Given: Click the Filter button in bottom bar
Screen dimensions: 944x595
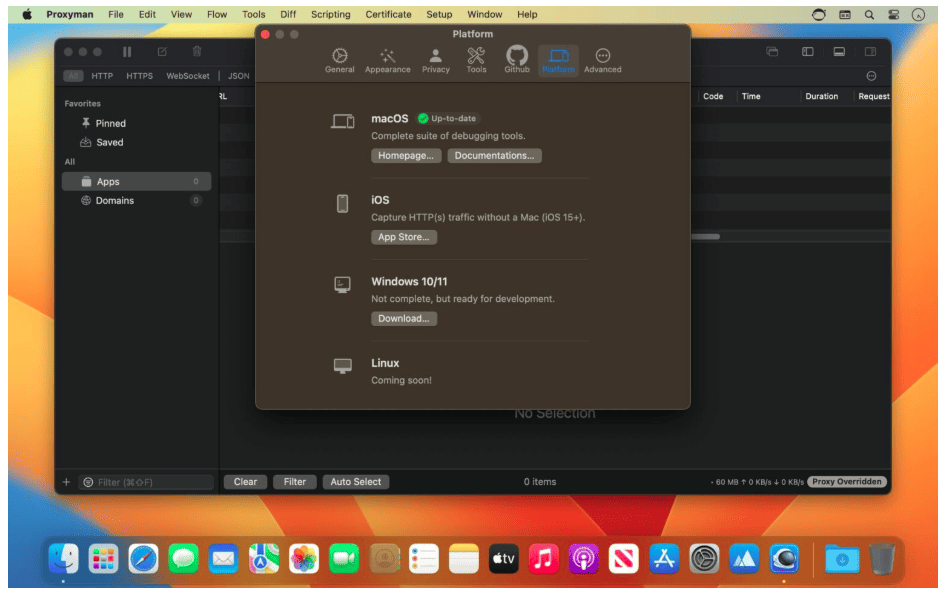Looking at the screenshot, I should click(x=294, y=481).
